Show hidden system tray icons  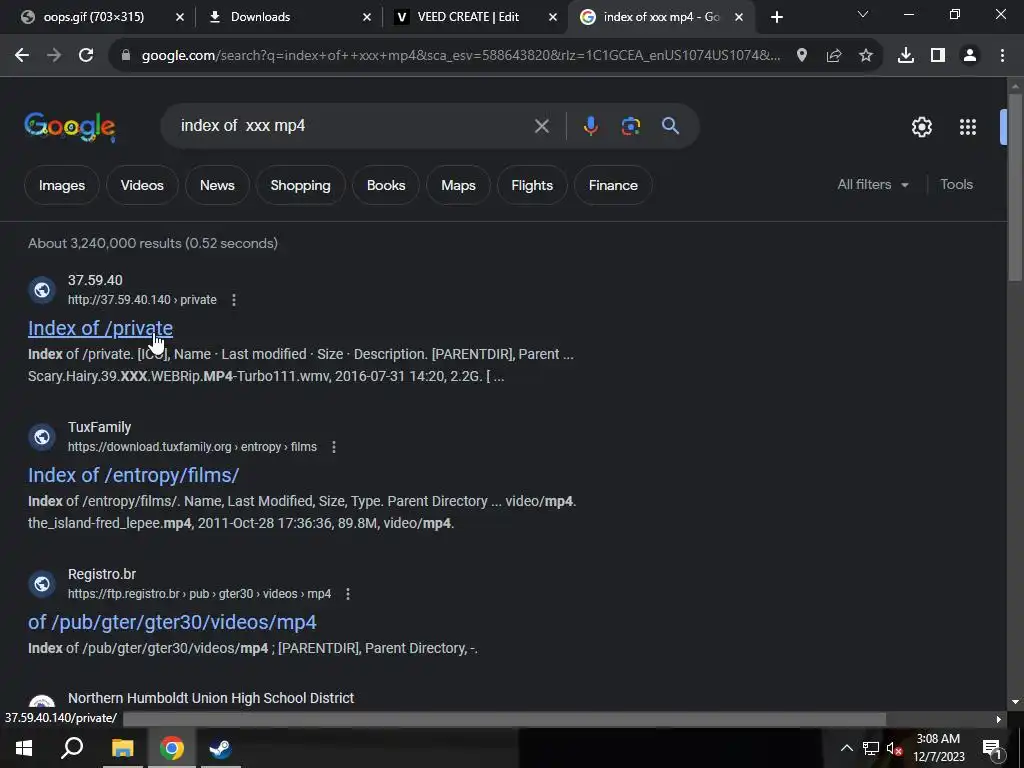[846, 748]
